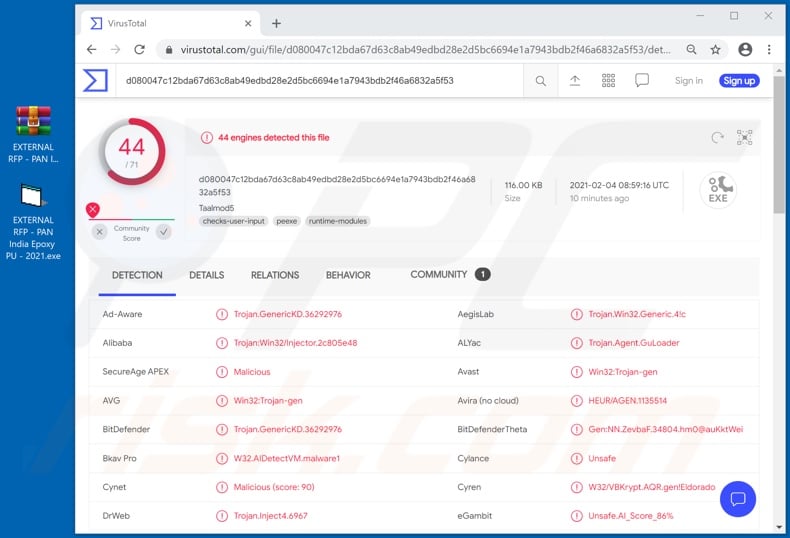The height and width of the screenshot is (538, 790).
Task: Click the reanalyze refresh icon
Action: [x=717, y=138]
